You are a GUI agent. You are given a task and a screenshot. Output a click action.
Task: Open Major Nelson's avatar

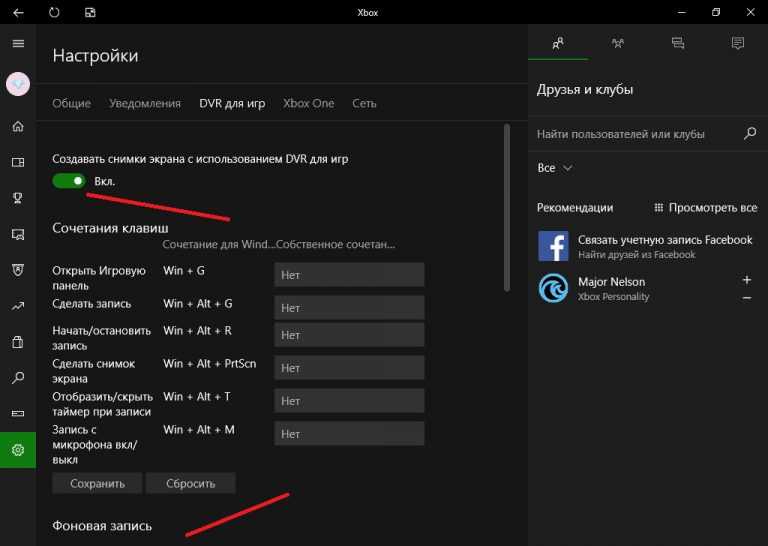point(553,288)
